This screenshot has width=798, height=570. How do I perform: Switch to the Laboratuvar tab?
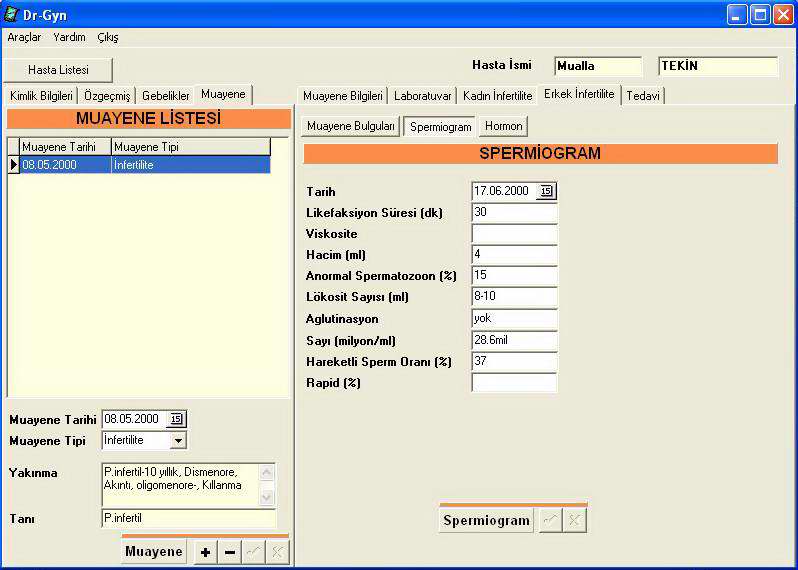pyautogui.click(x=421, y=96)
